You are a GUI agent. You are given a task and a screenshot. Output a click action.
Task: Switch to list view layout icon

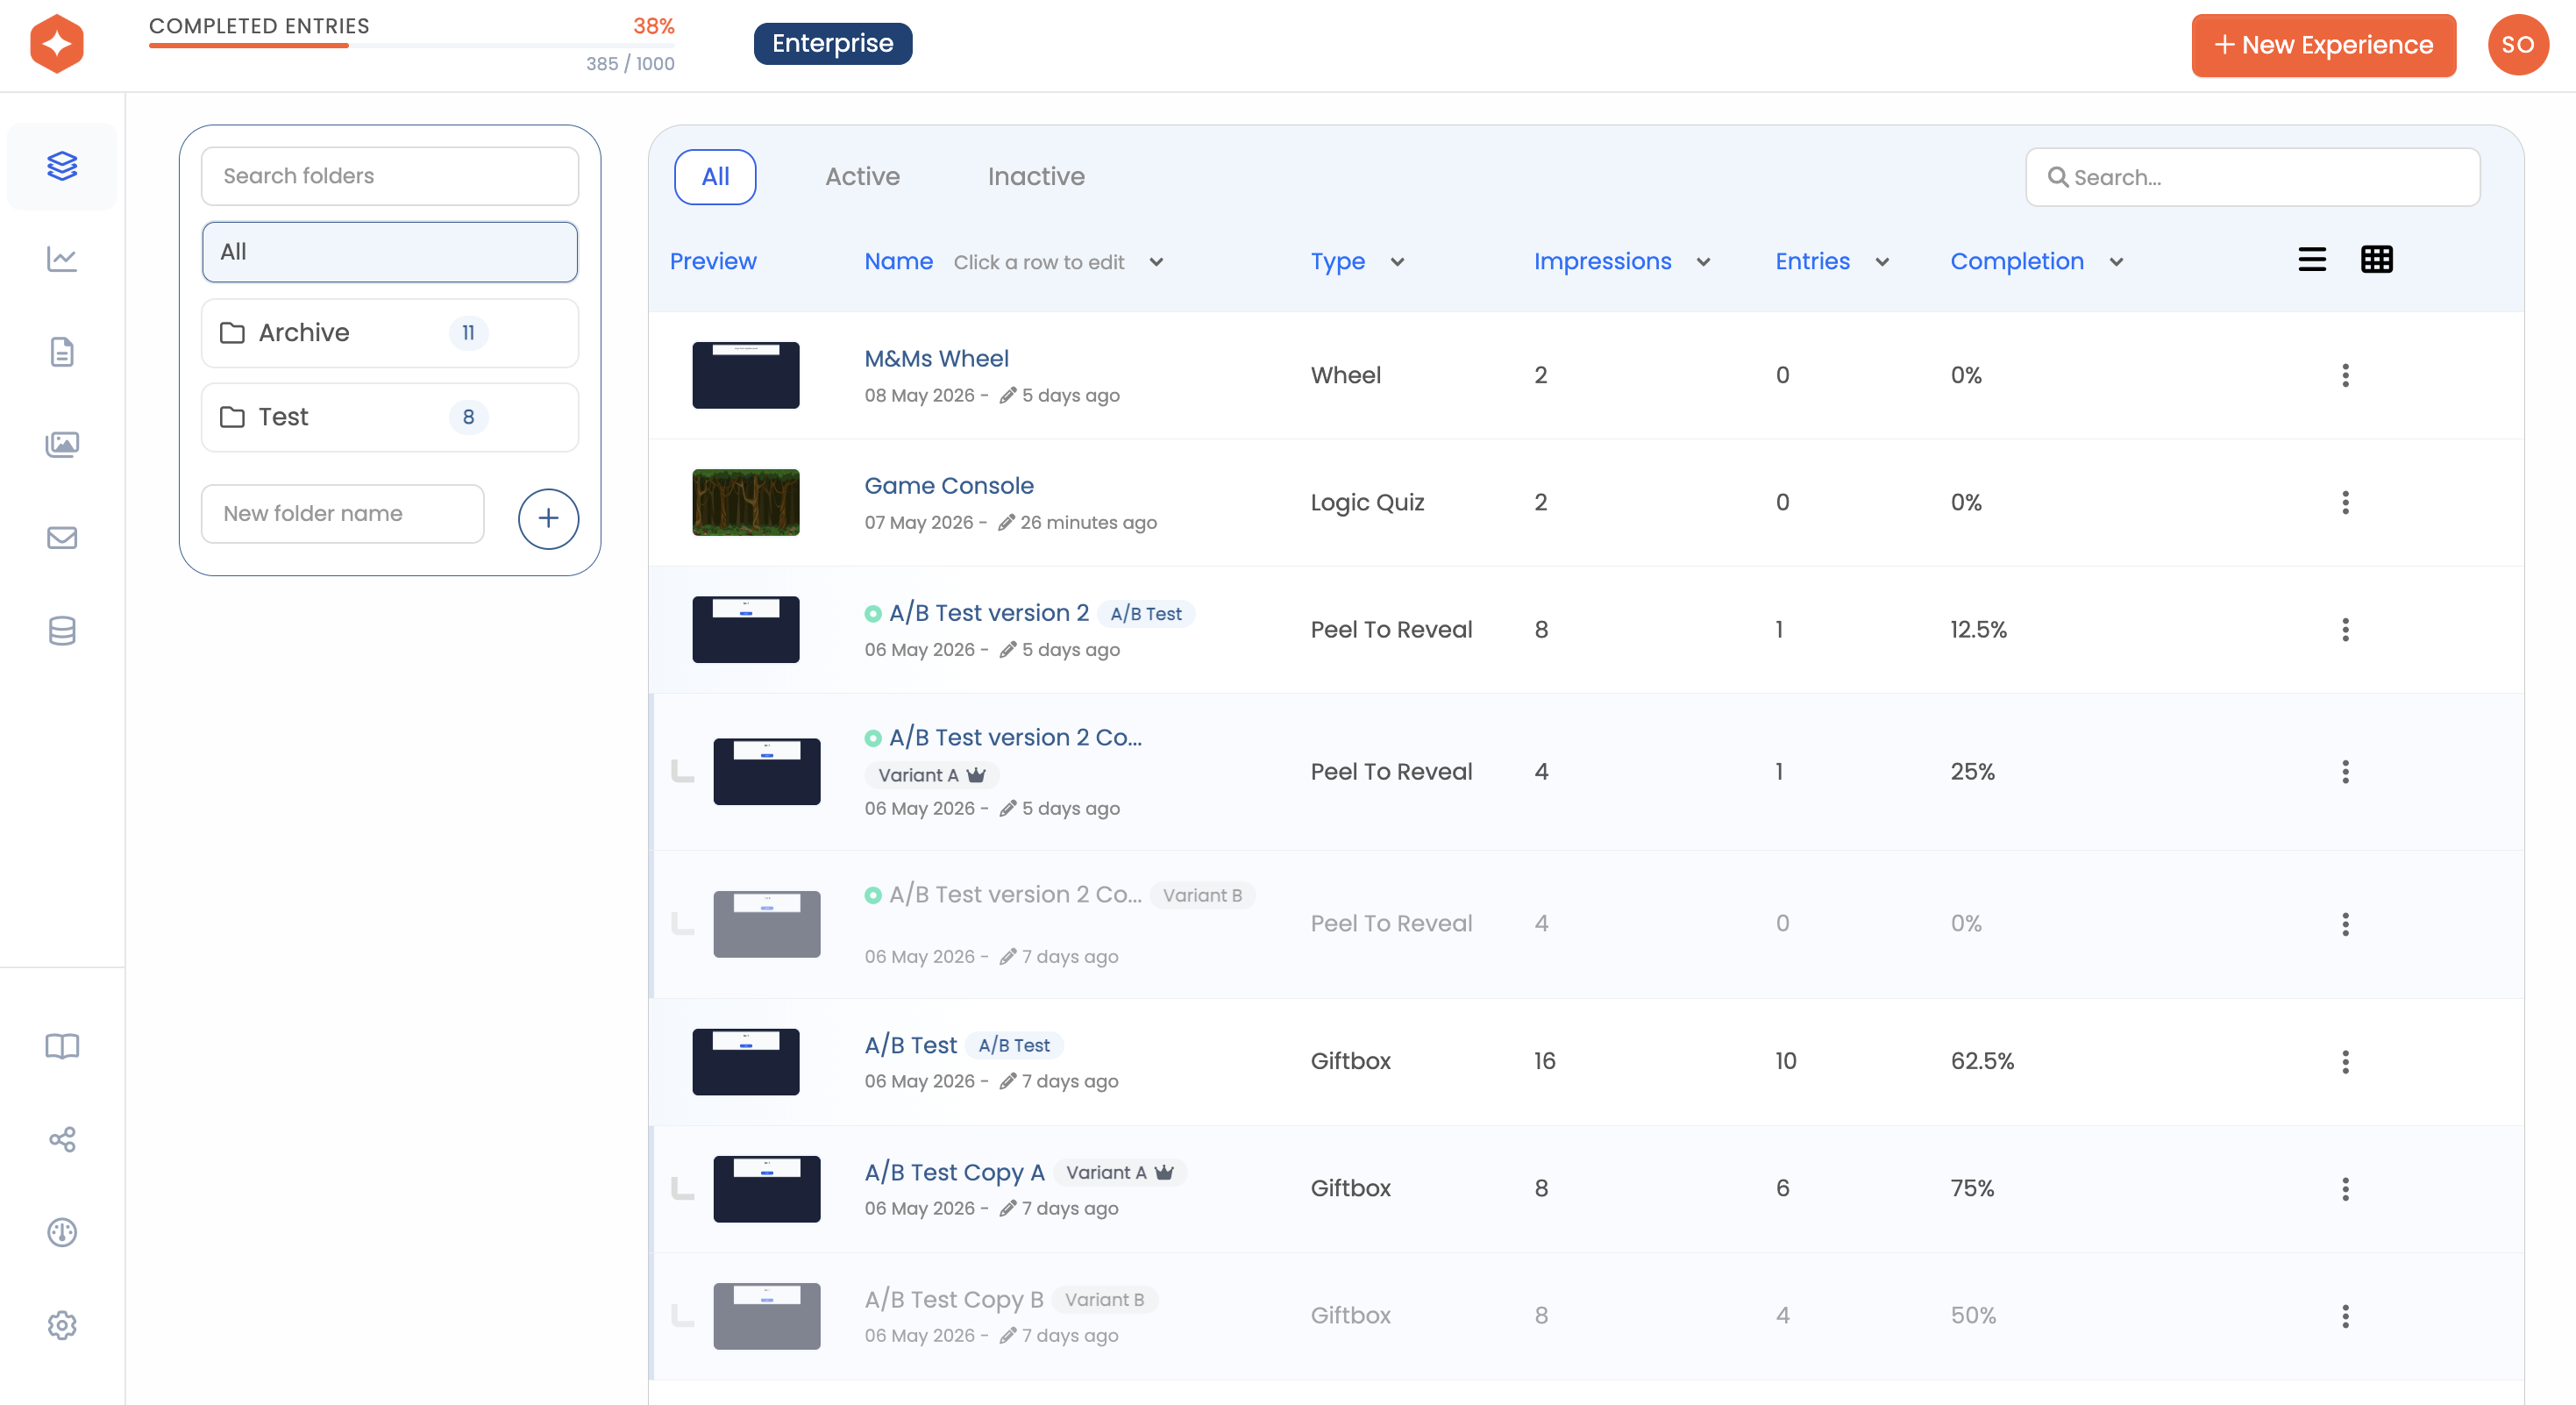[2311, 260]
